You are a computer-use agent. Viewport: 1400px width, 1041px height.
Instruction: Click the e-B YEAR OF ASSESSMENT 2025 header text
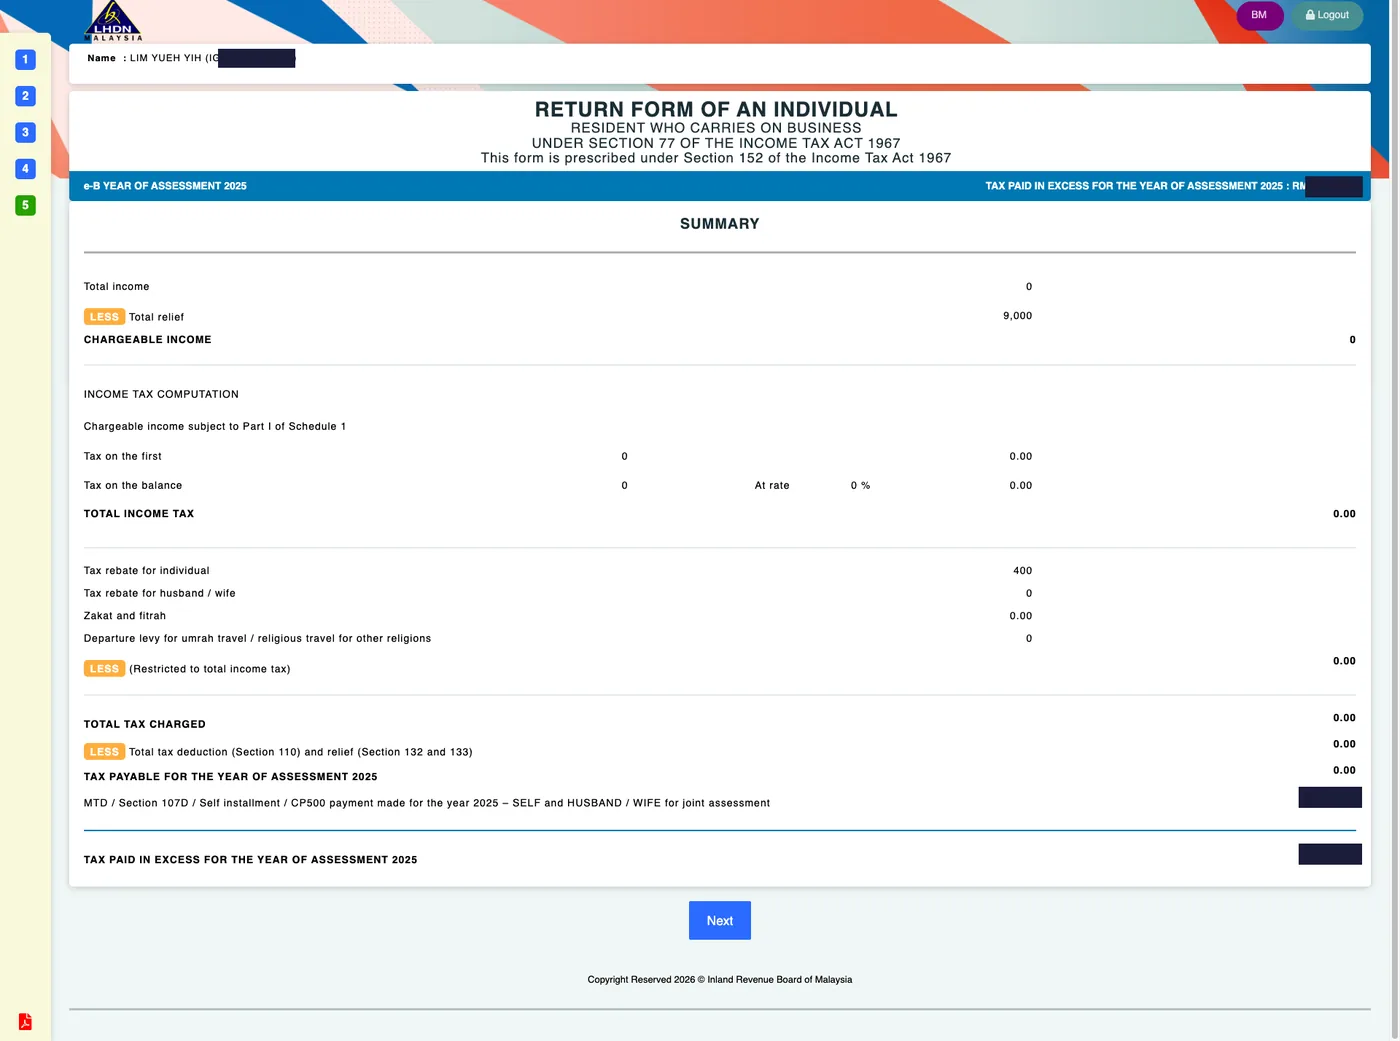(165, 186)
